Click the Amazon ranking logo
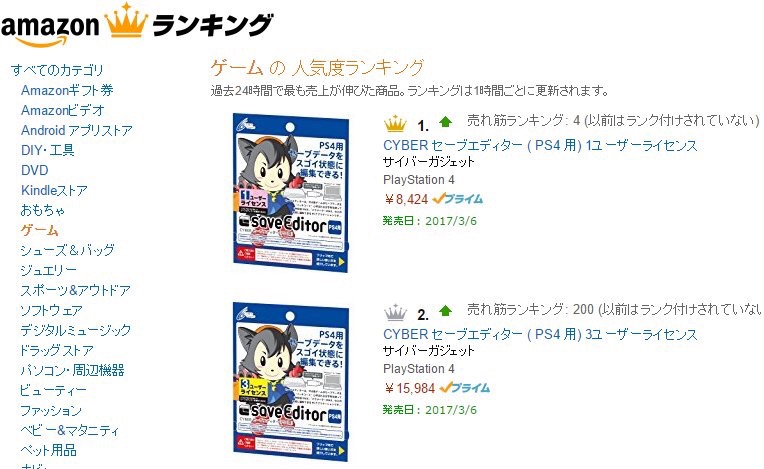This screenshot has width=764, height=469. (136, 25)
